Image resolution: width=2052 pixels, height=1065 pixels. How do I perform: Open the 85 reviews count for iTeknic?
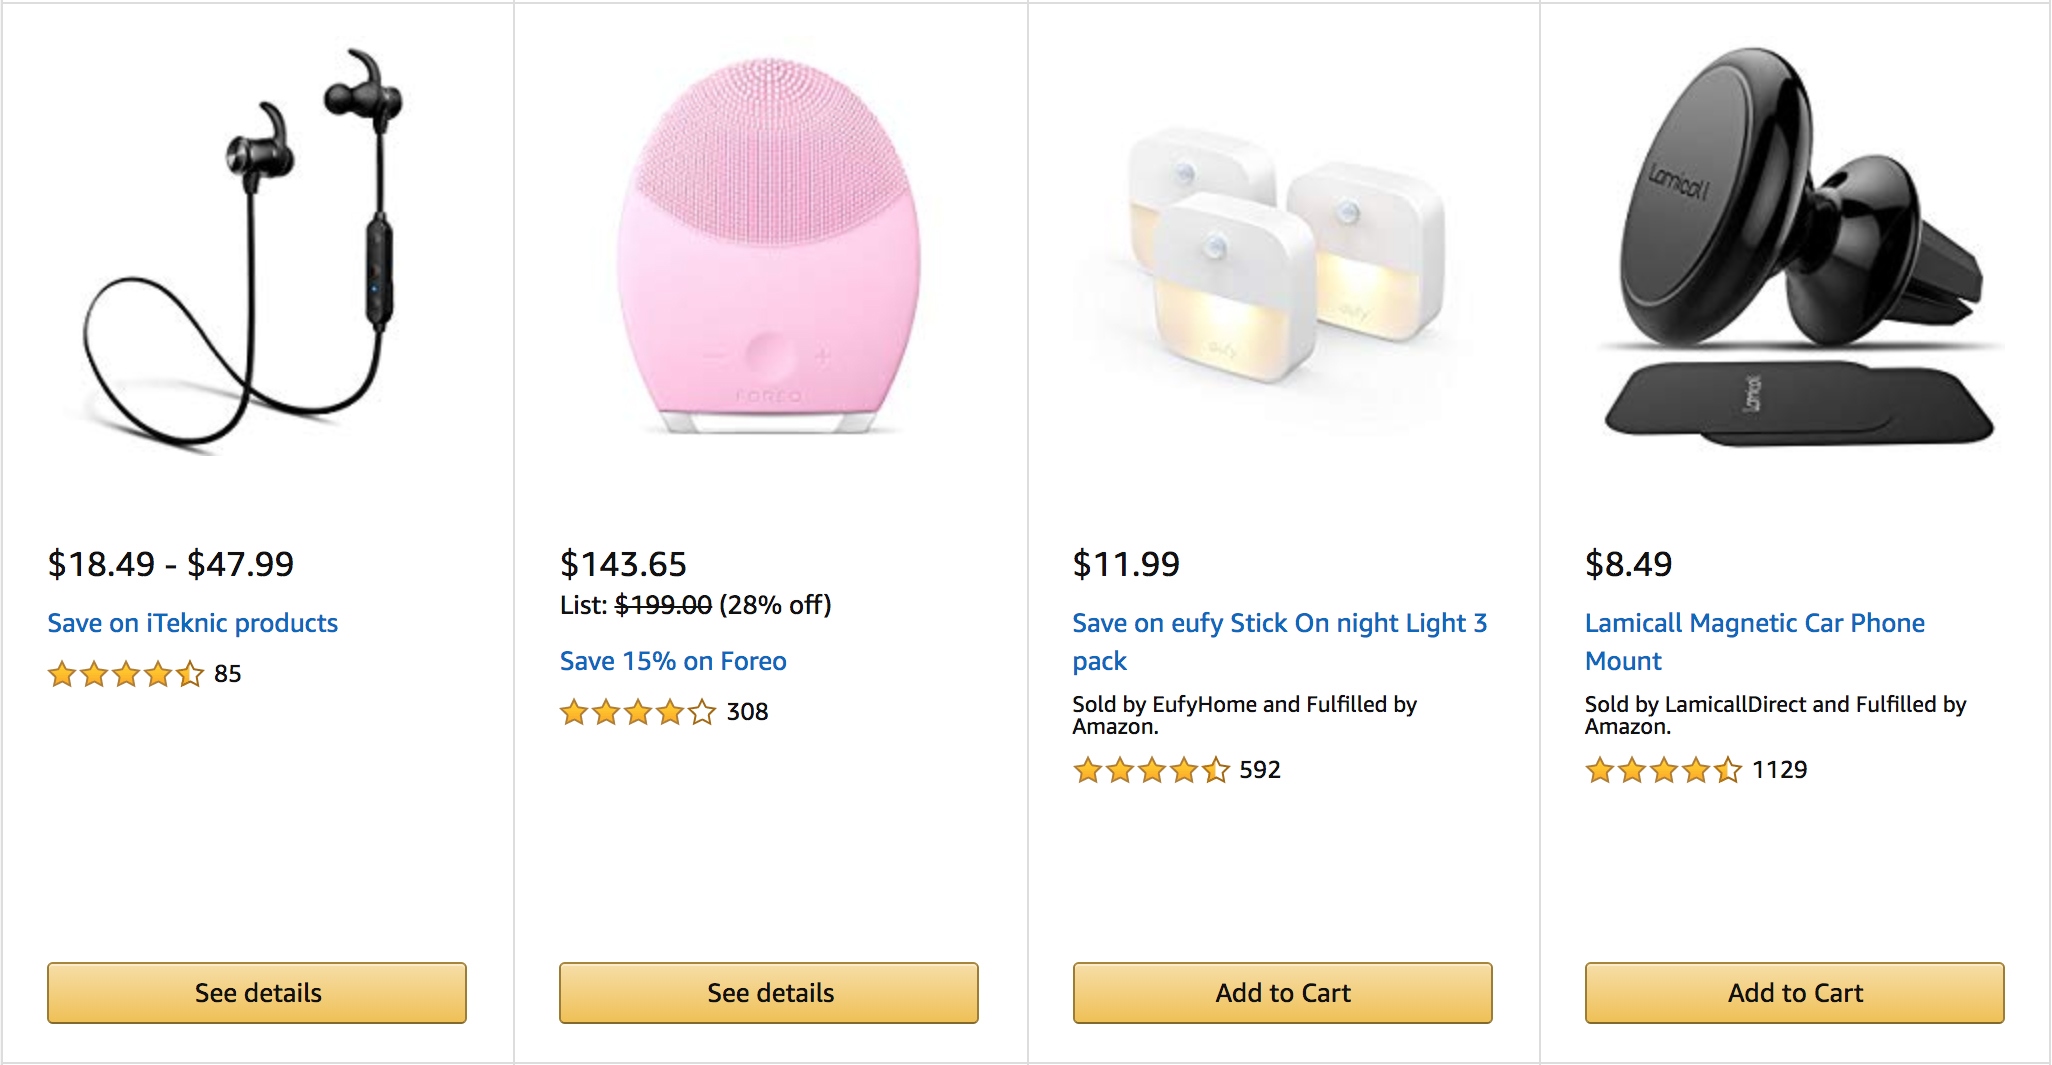[228, 674]
